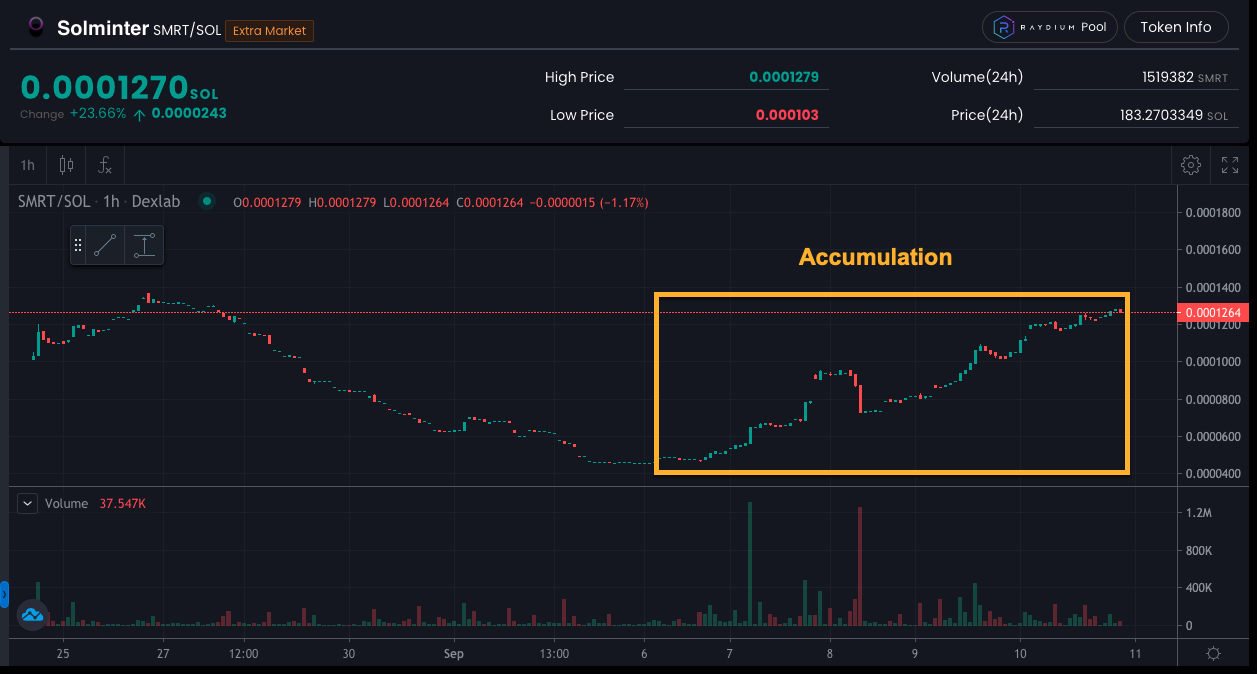Open the Raydium Pool link
Image resolution: width=1257 pixels, height=674 pixels.
[1049, 27]
